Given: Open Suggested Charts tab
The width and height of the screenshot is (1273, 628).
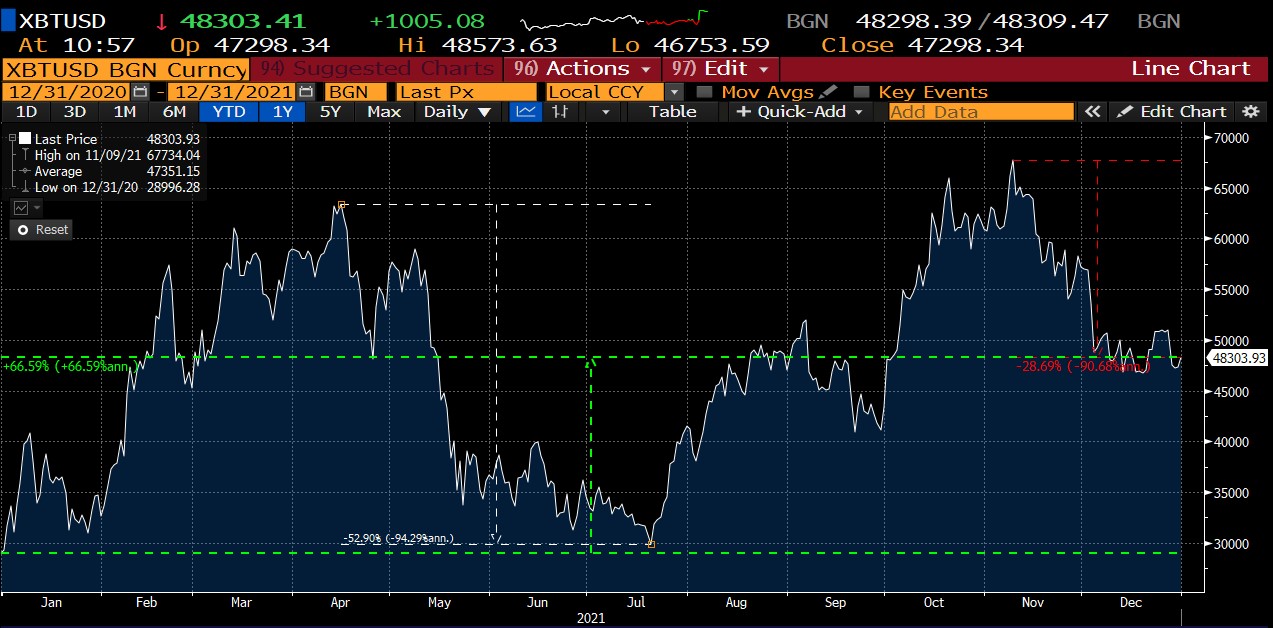Looking at the screenshot, I should click(377, 68).
